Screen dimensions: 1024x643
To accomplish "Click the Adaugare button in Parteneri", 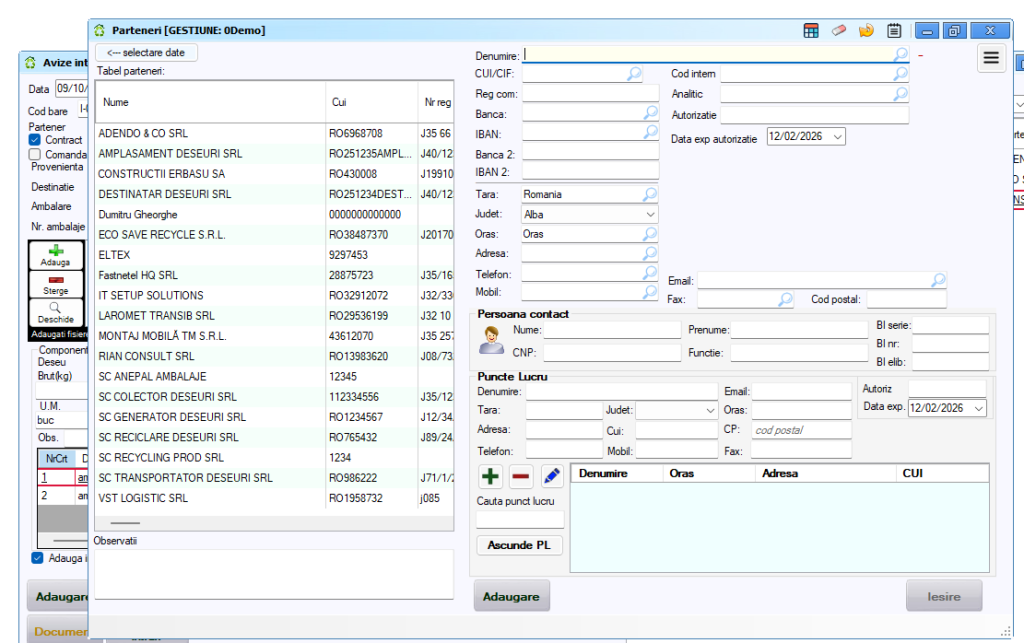I will (511, 596).
